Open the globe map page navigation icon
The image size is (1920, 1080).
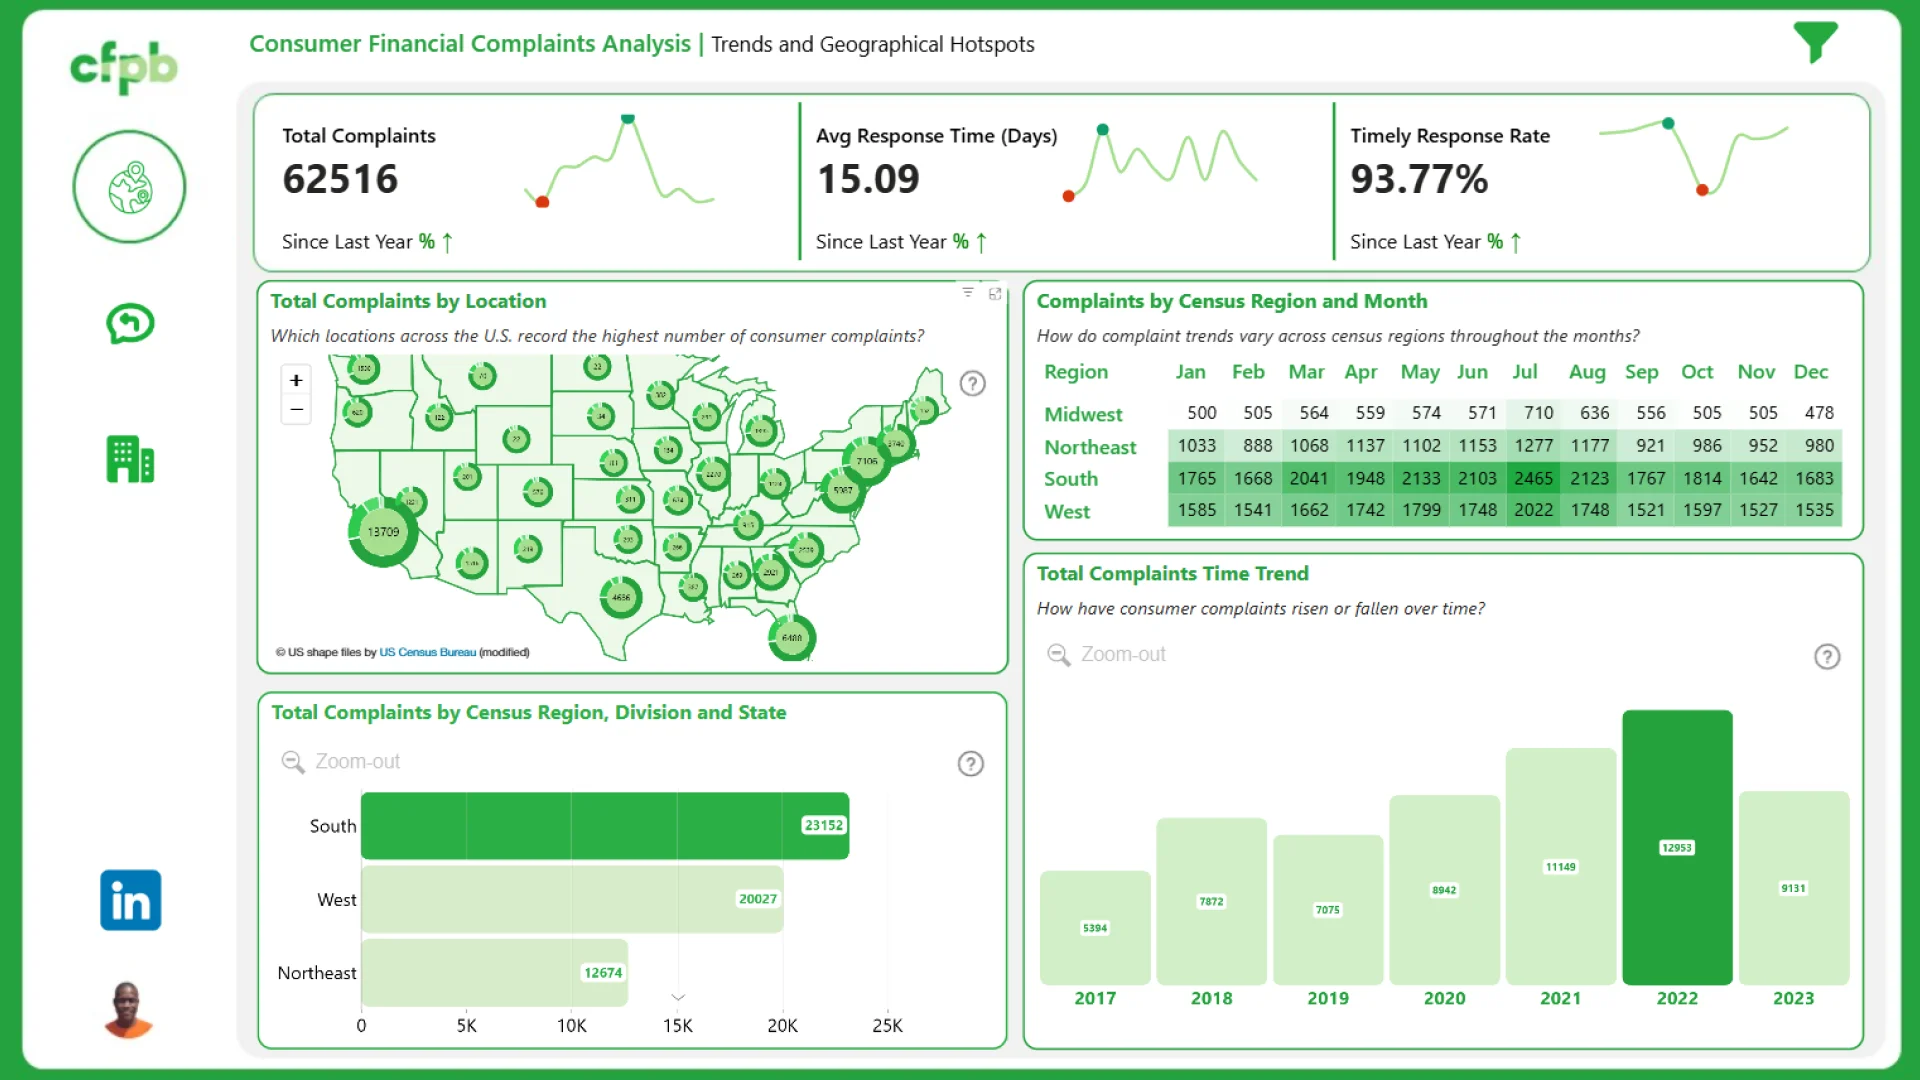[129, 187]
